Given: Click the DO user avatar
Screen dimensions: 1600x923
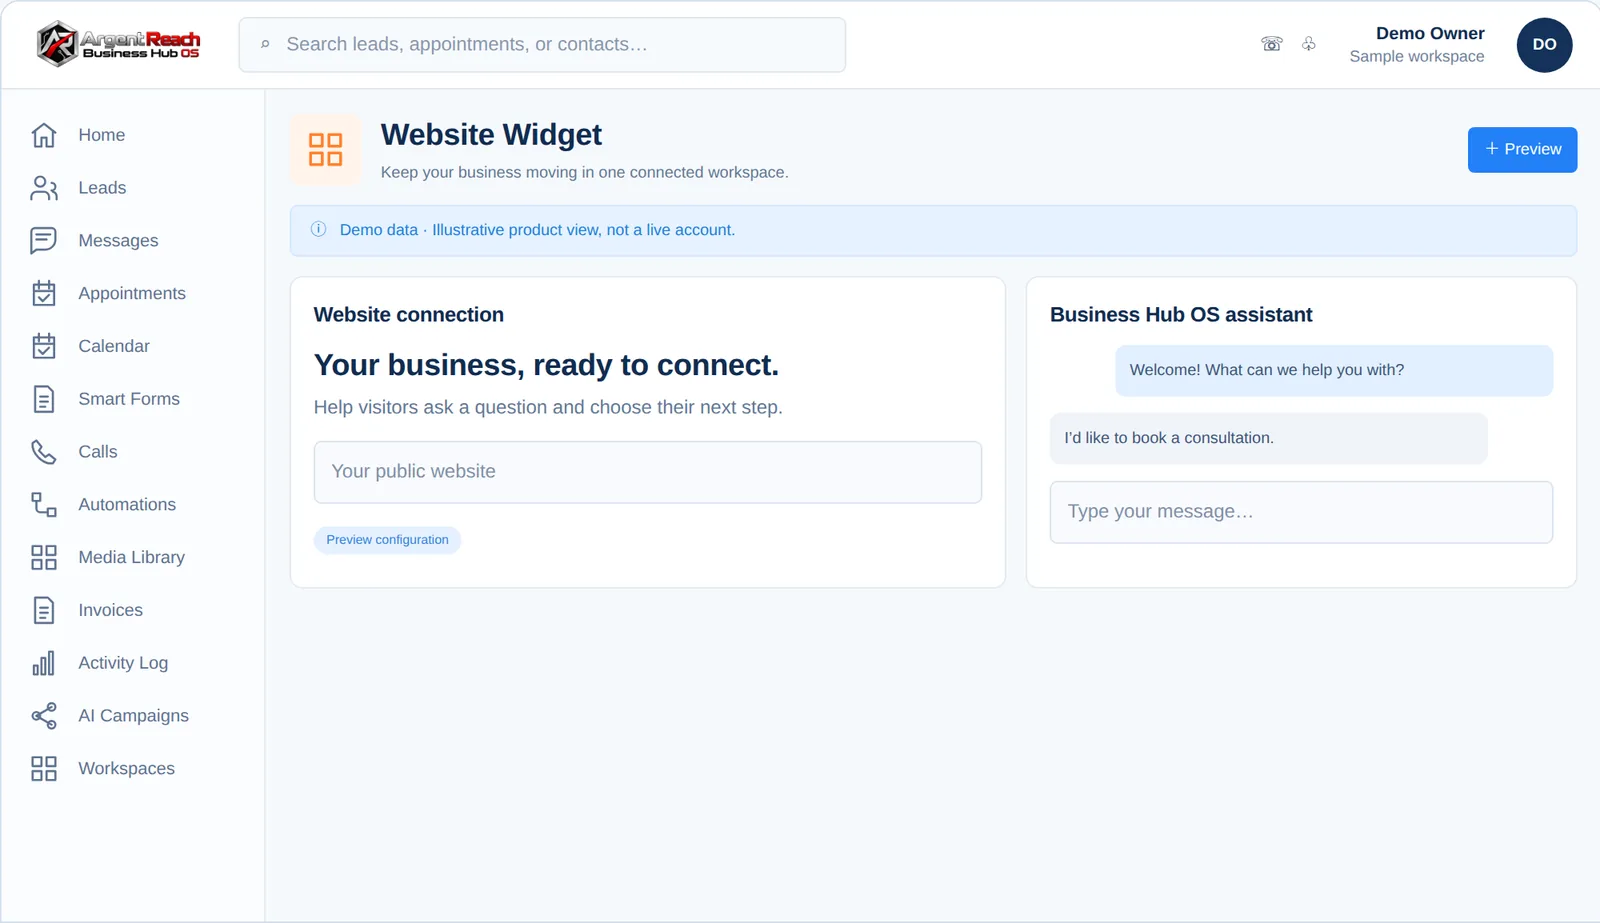Looking at the screenshot, I should tap(1544, 45).
